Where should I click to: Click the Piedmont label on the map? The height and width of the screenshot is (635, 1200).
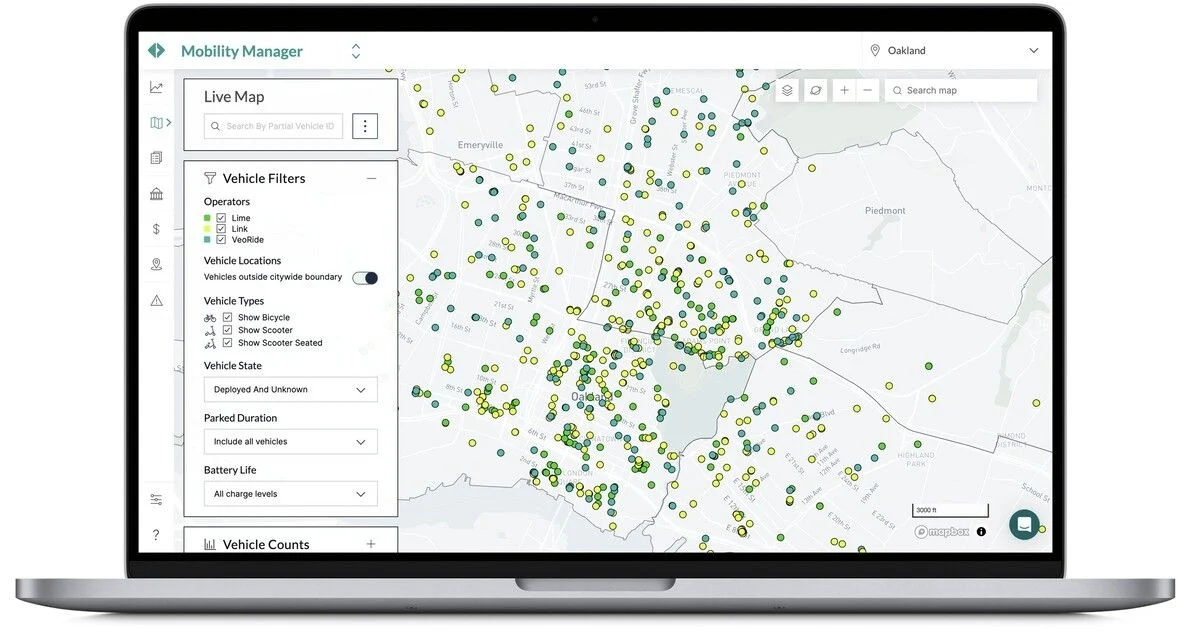coord(885,211)
